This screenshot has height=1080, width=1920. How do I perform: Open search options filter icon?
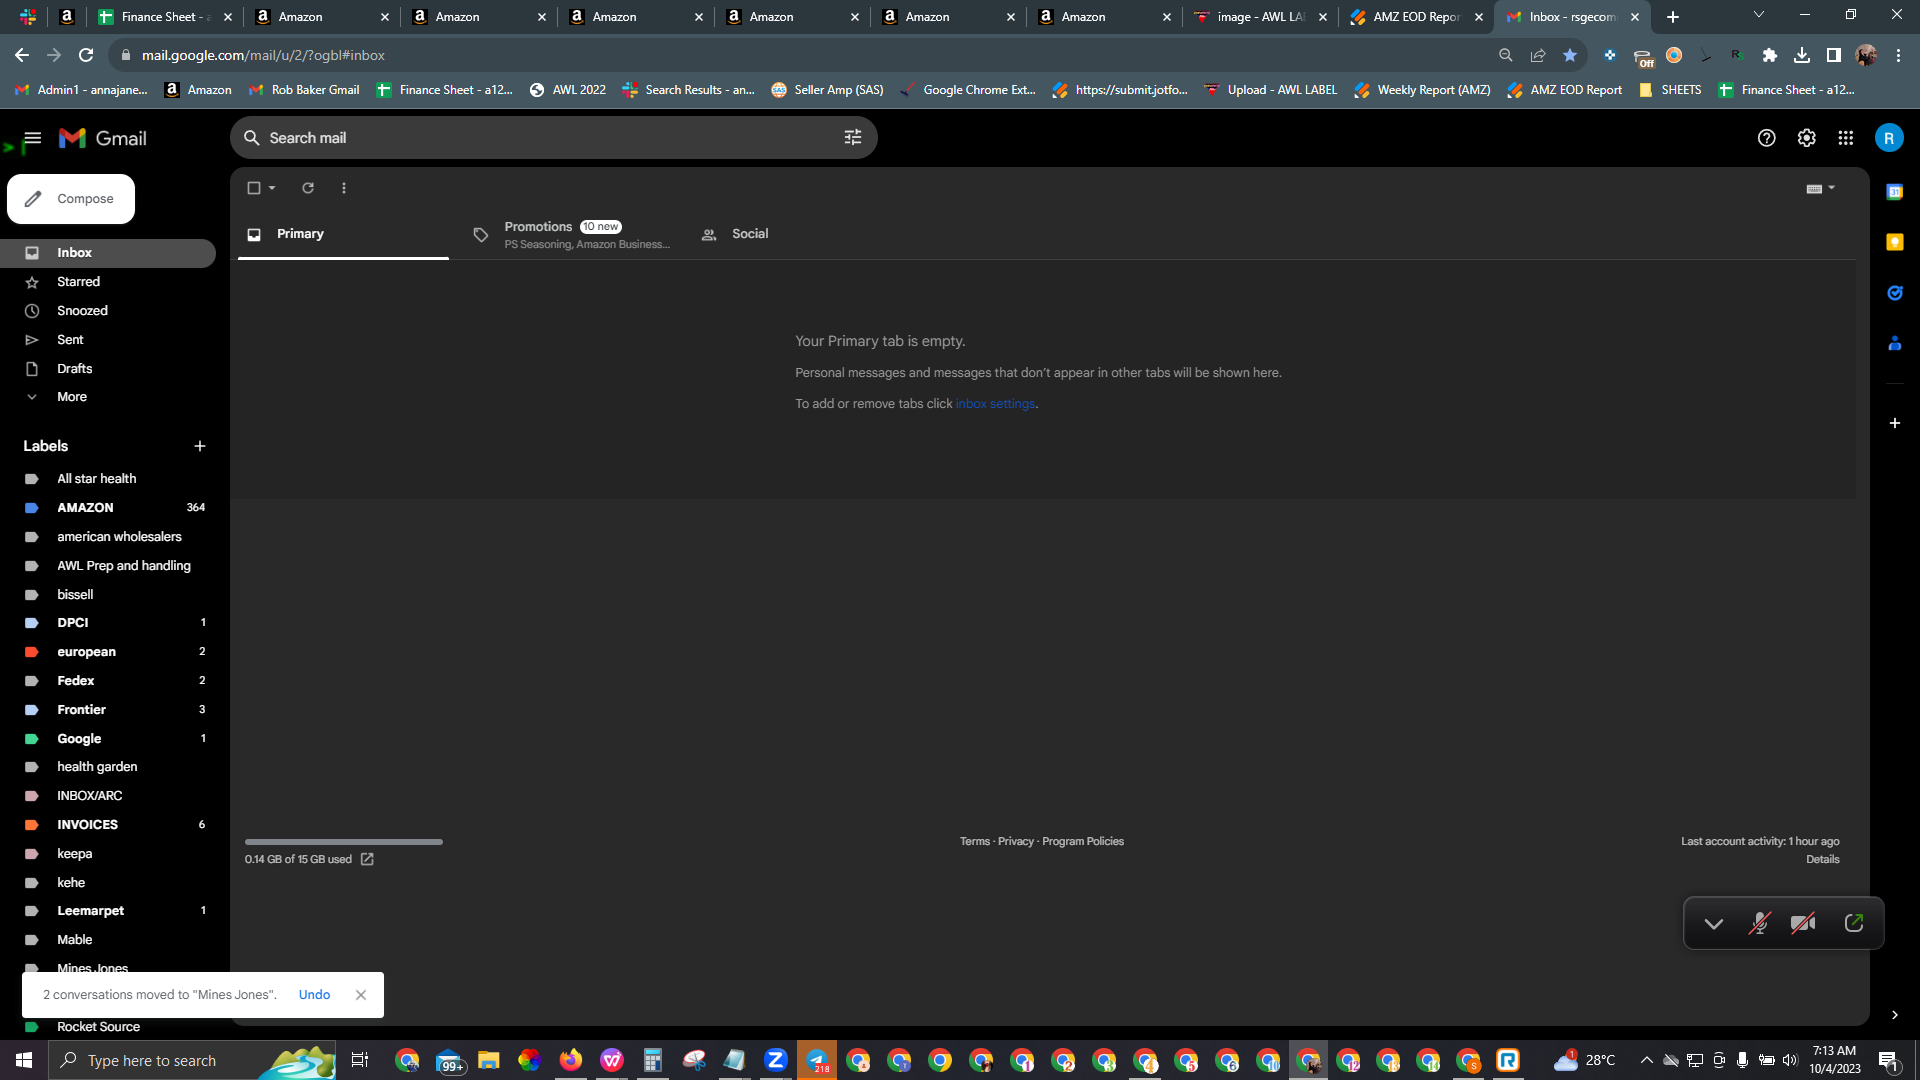(x=853, y=138)
